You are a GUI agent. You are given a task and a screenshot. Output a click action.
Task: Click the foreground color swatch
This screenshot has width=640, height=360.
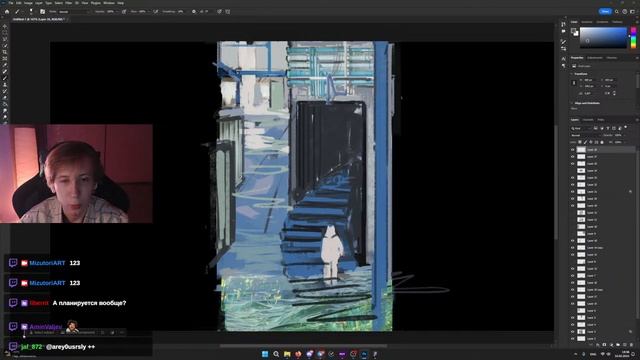(573, 30)
